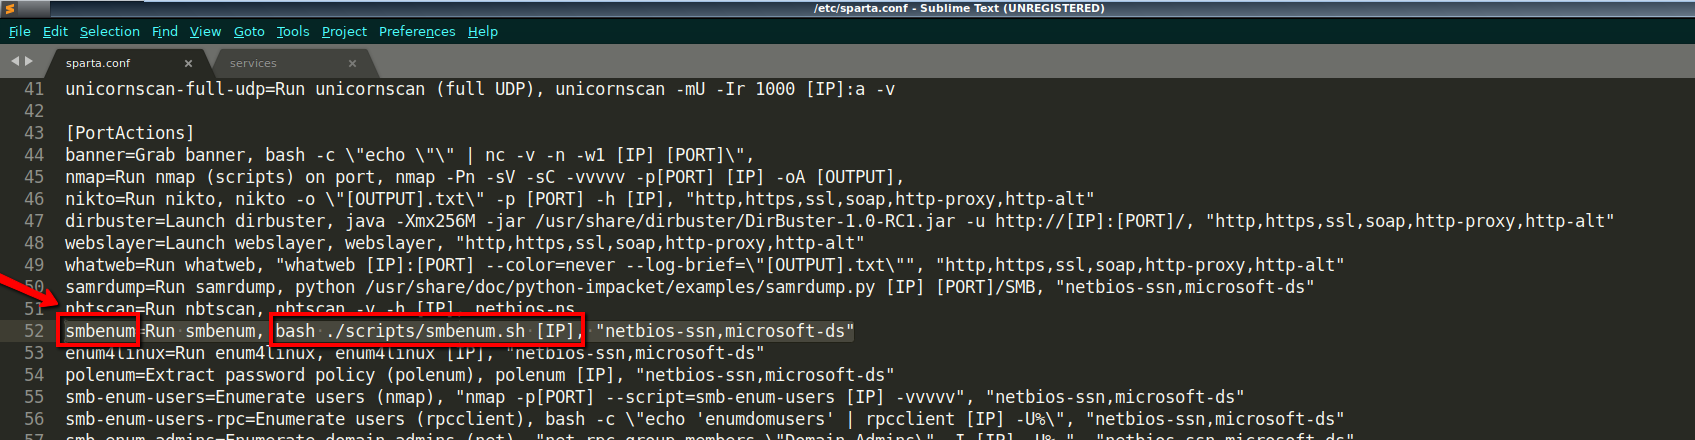Click line number 52 in the gutter
This screenshot has width=1695, height=440.
[x=34, y=331]
